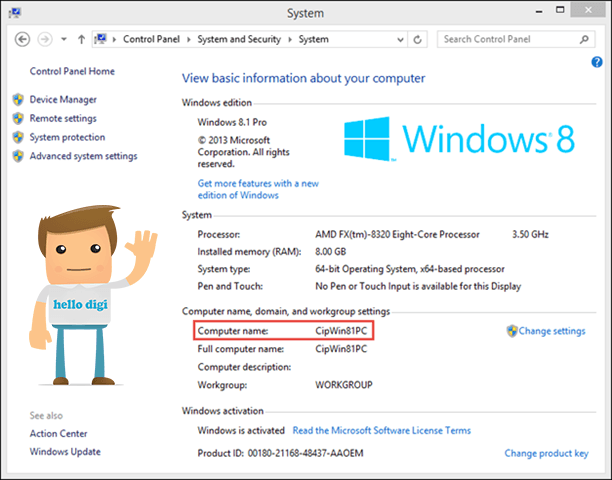
Task: Click the AMD FX-8320 processor text
Action: [397, 235]
